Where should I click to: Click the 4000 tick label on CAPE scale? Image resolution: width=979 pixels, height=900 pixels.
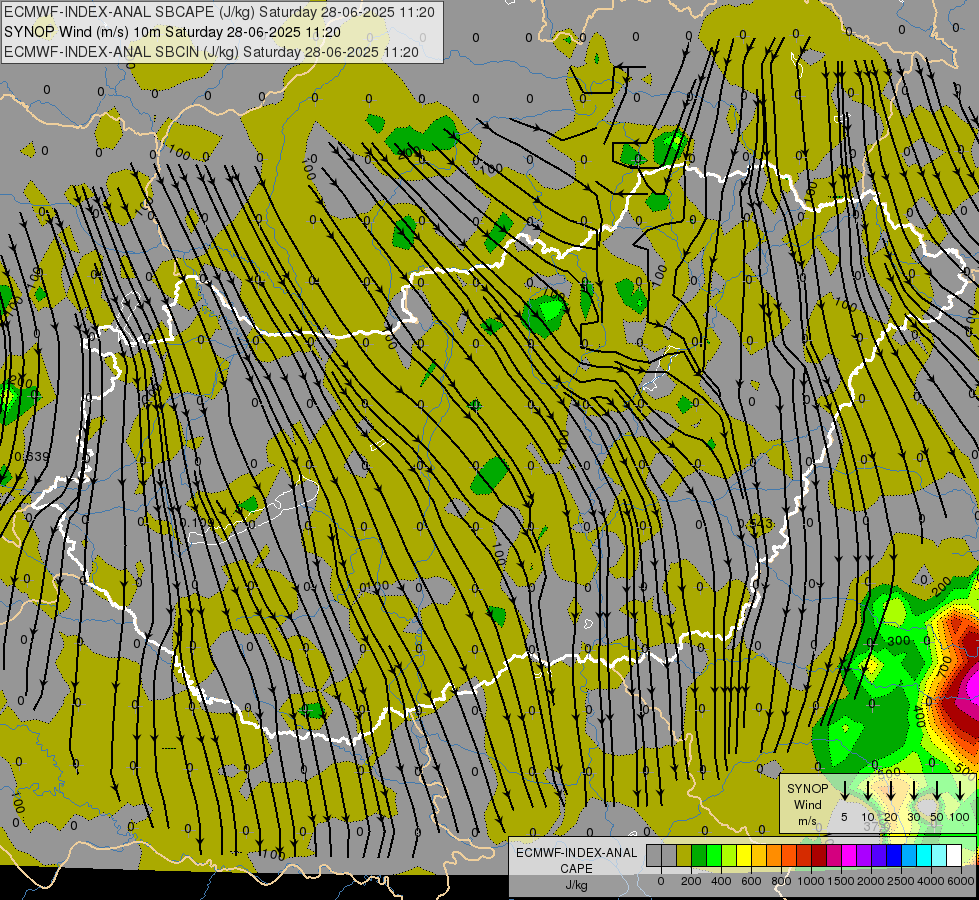click(x=930, y=881)
